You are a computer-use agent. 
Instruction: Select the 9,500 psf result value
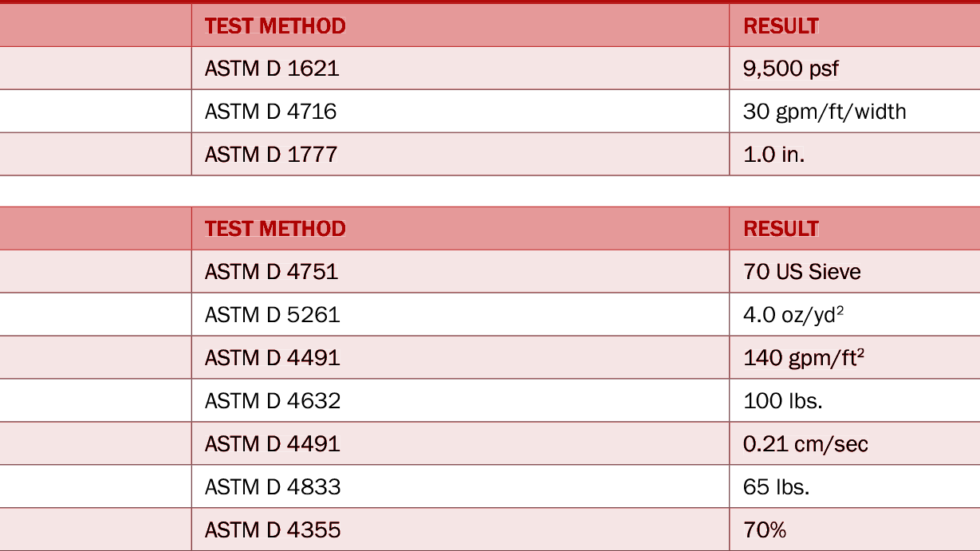tap(791, 69)
